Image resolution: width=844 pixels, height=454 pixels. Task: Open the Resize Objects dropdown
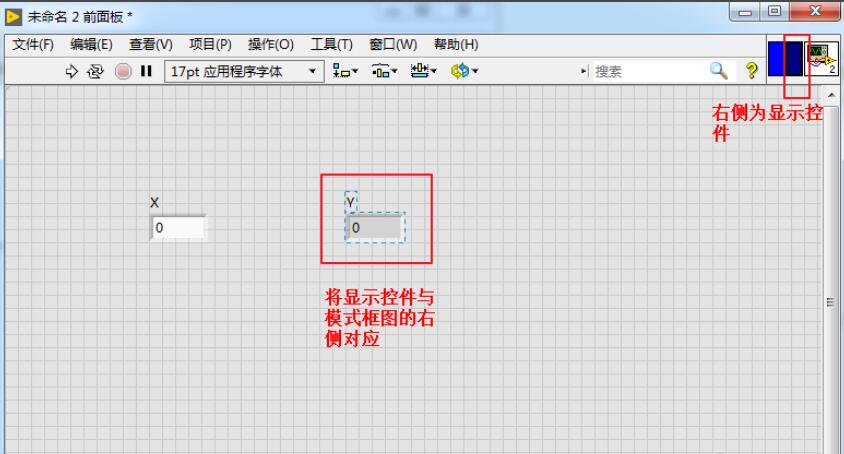(424, 71)
